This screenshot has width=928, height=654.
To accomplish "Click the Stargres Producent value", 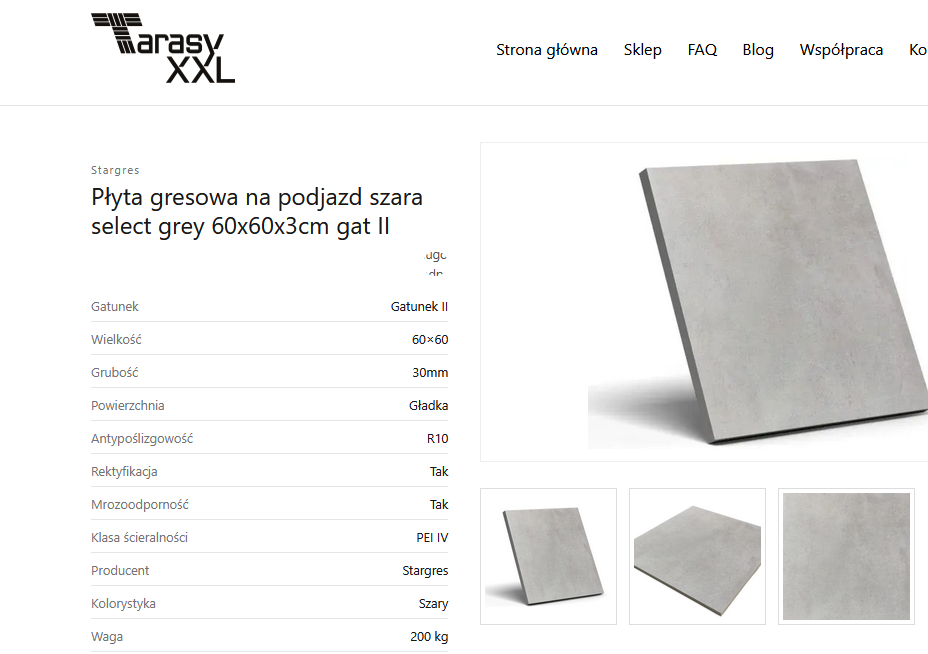I will click(425, 571).
